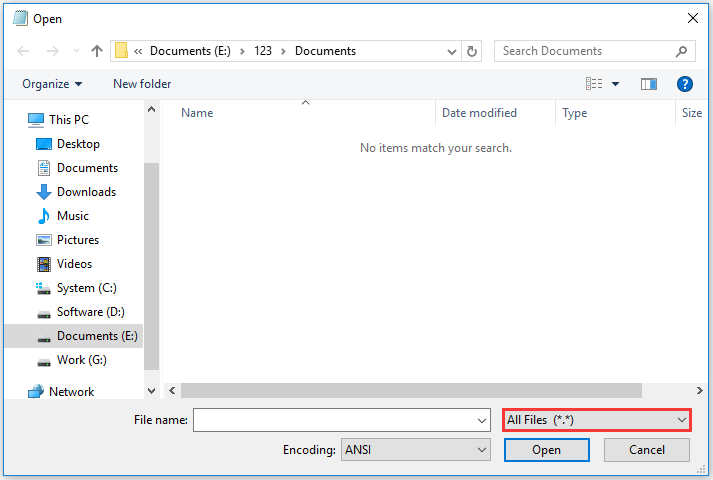713x480 pixels.
Task: Click the Cancel button
Action: pos(647,450)
